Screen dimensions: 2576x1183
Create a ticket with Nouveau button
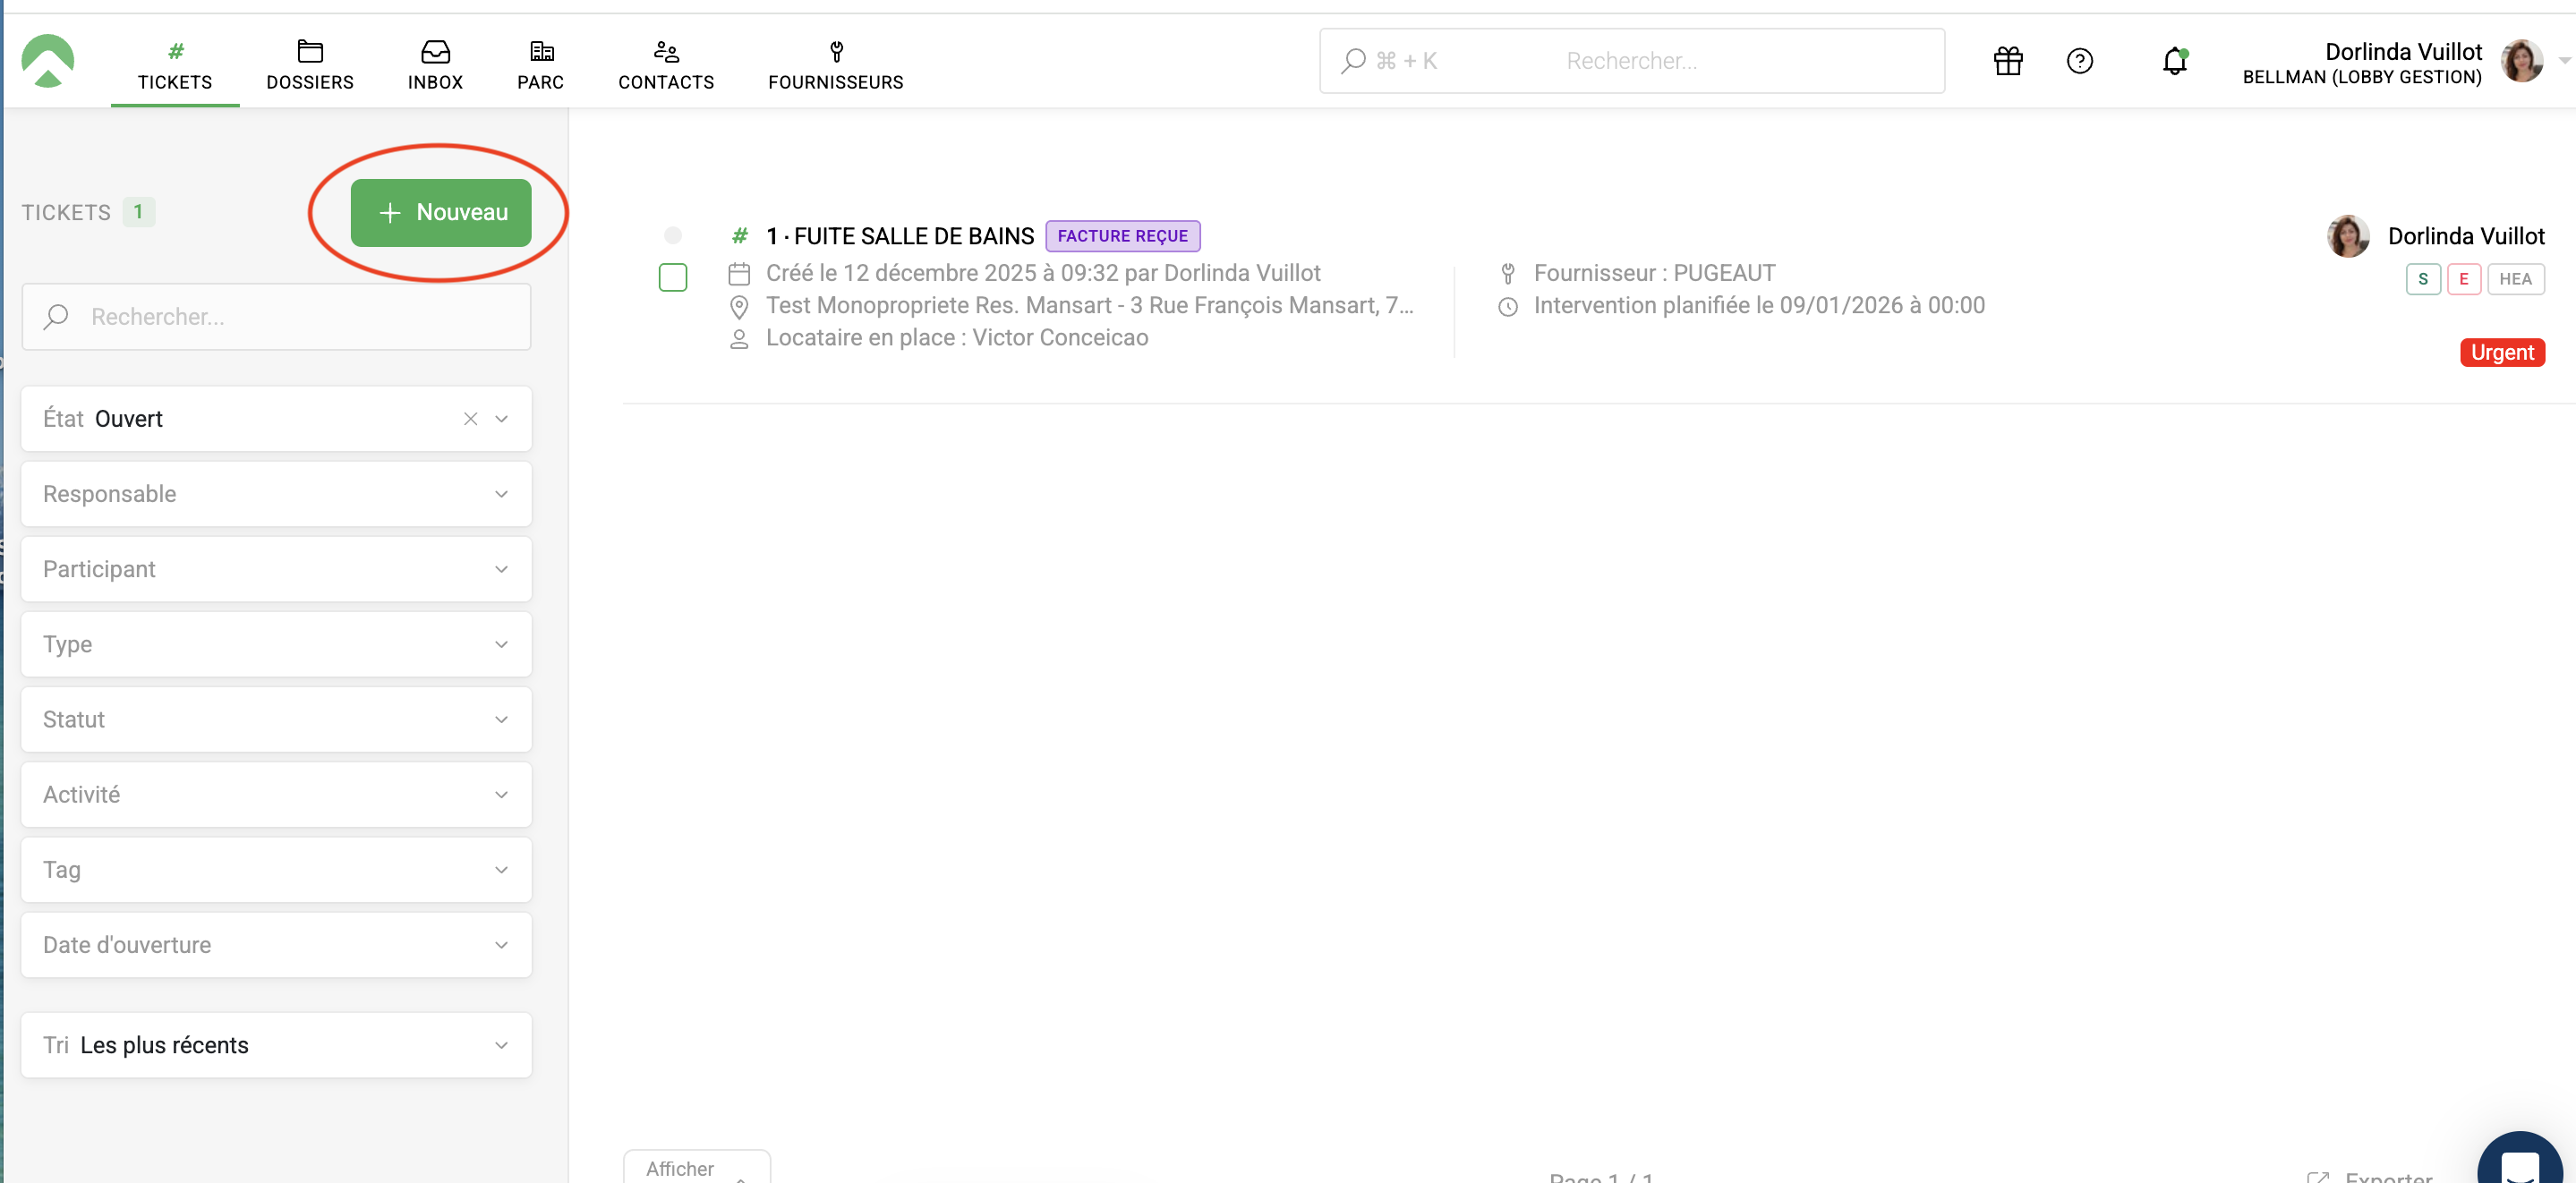(441, 212)
